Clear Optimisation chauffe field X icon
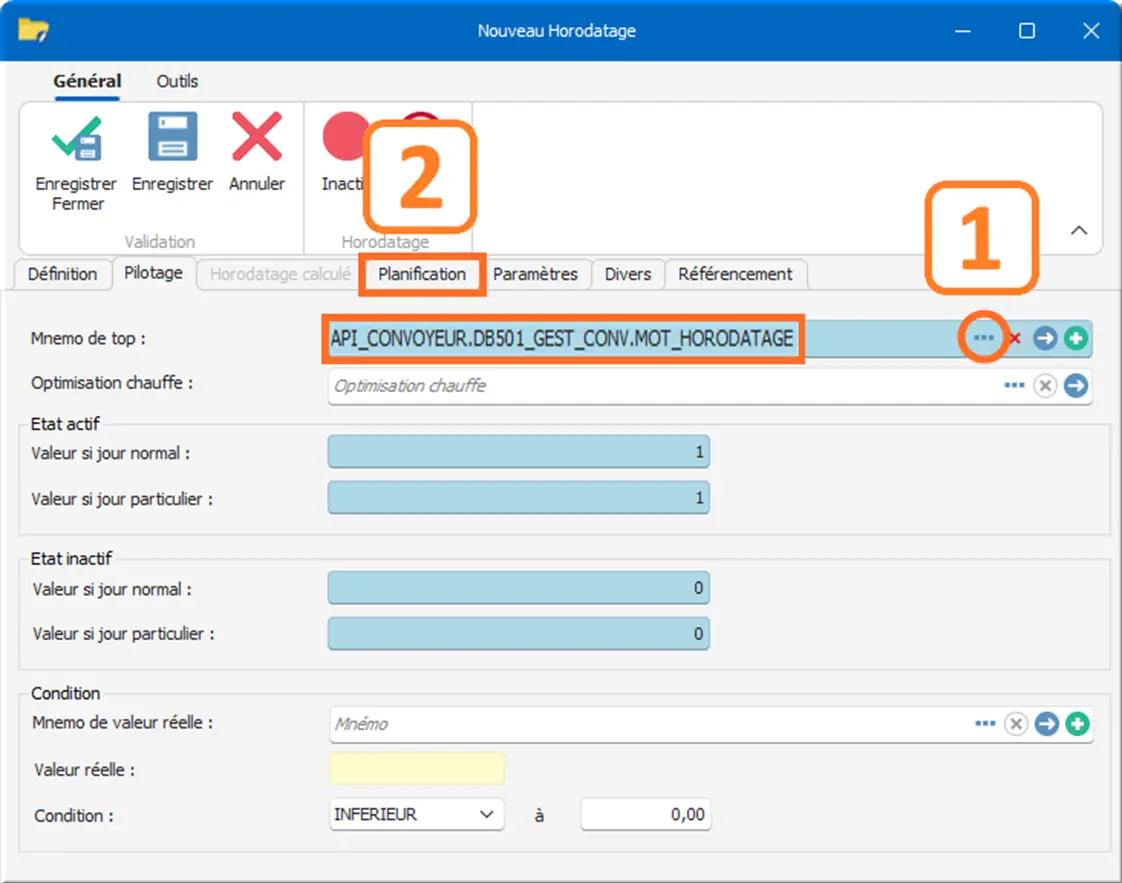This screenshot has width=1122, height=883. [x=1045, y=386]
